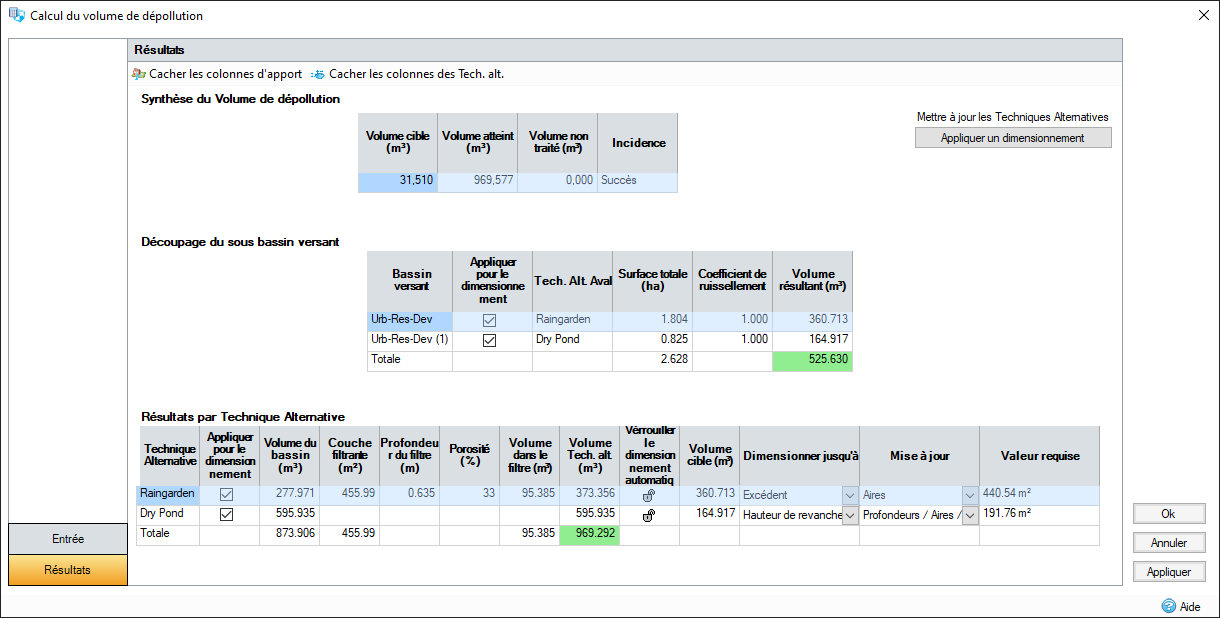Select the Volume atteint value 969,577
This screenshot has height=618, width=1220.
tap(478, 181)
